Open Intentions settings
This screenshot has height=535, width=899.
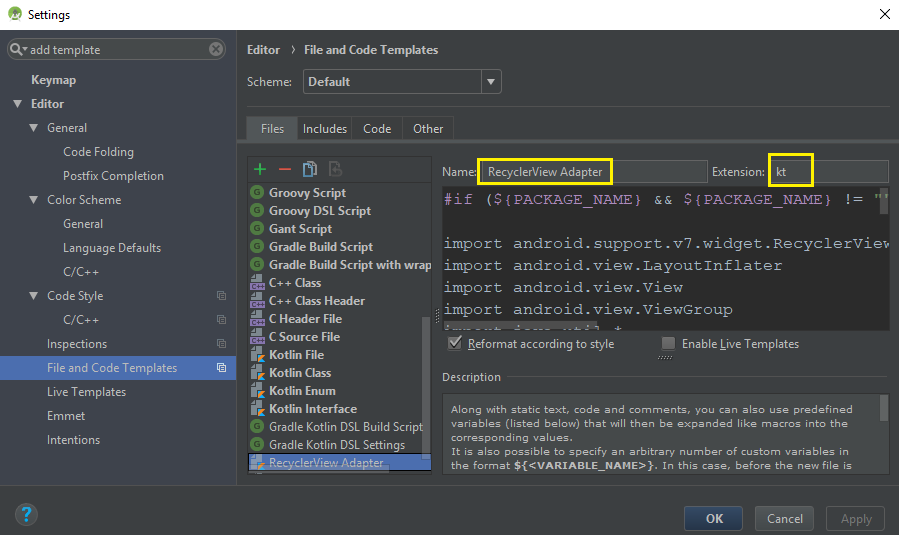click(73, 440)
